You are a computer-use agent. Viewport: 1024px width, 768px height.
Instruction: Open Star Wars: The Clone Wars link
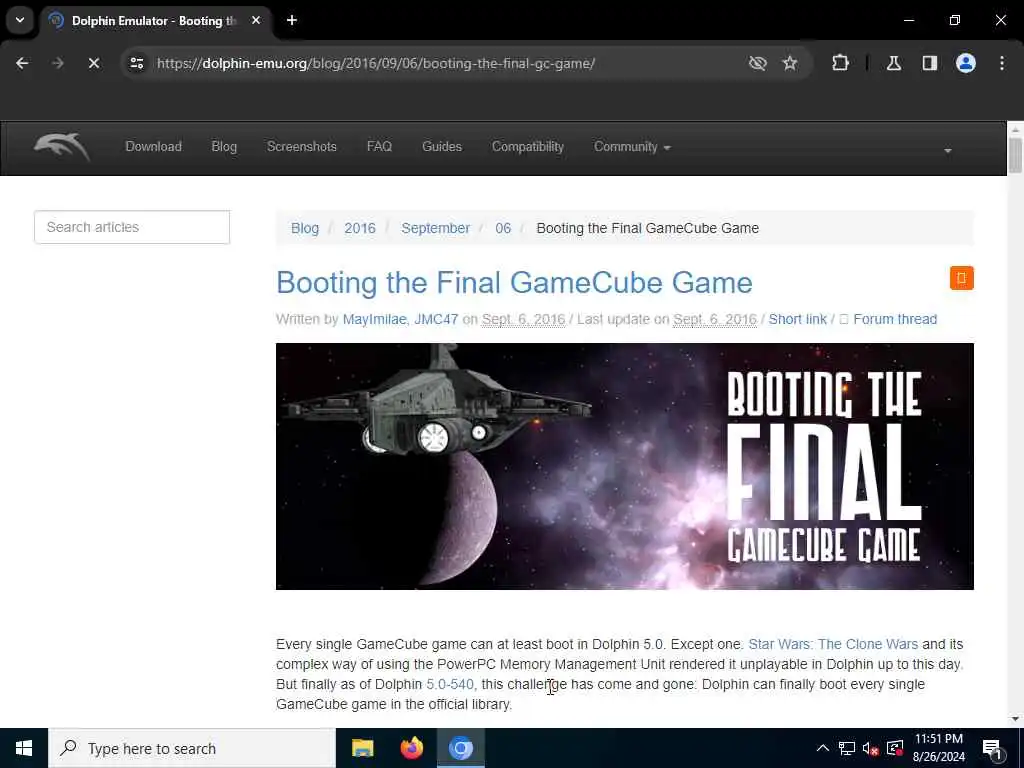click(833, 645)
